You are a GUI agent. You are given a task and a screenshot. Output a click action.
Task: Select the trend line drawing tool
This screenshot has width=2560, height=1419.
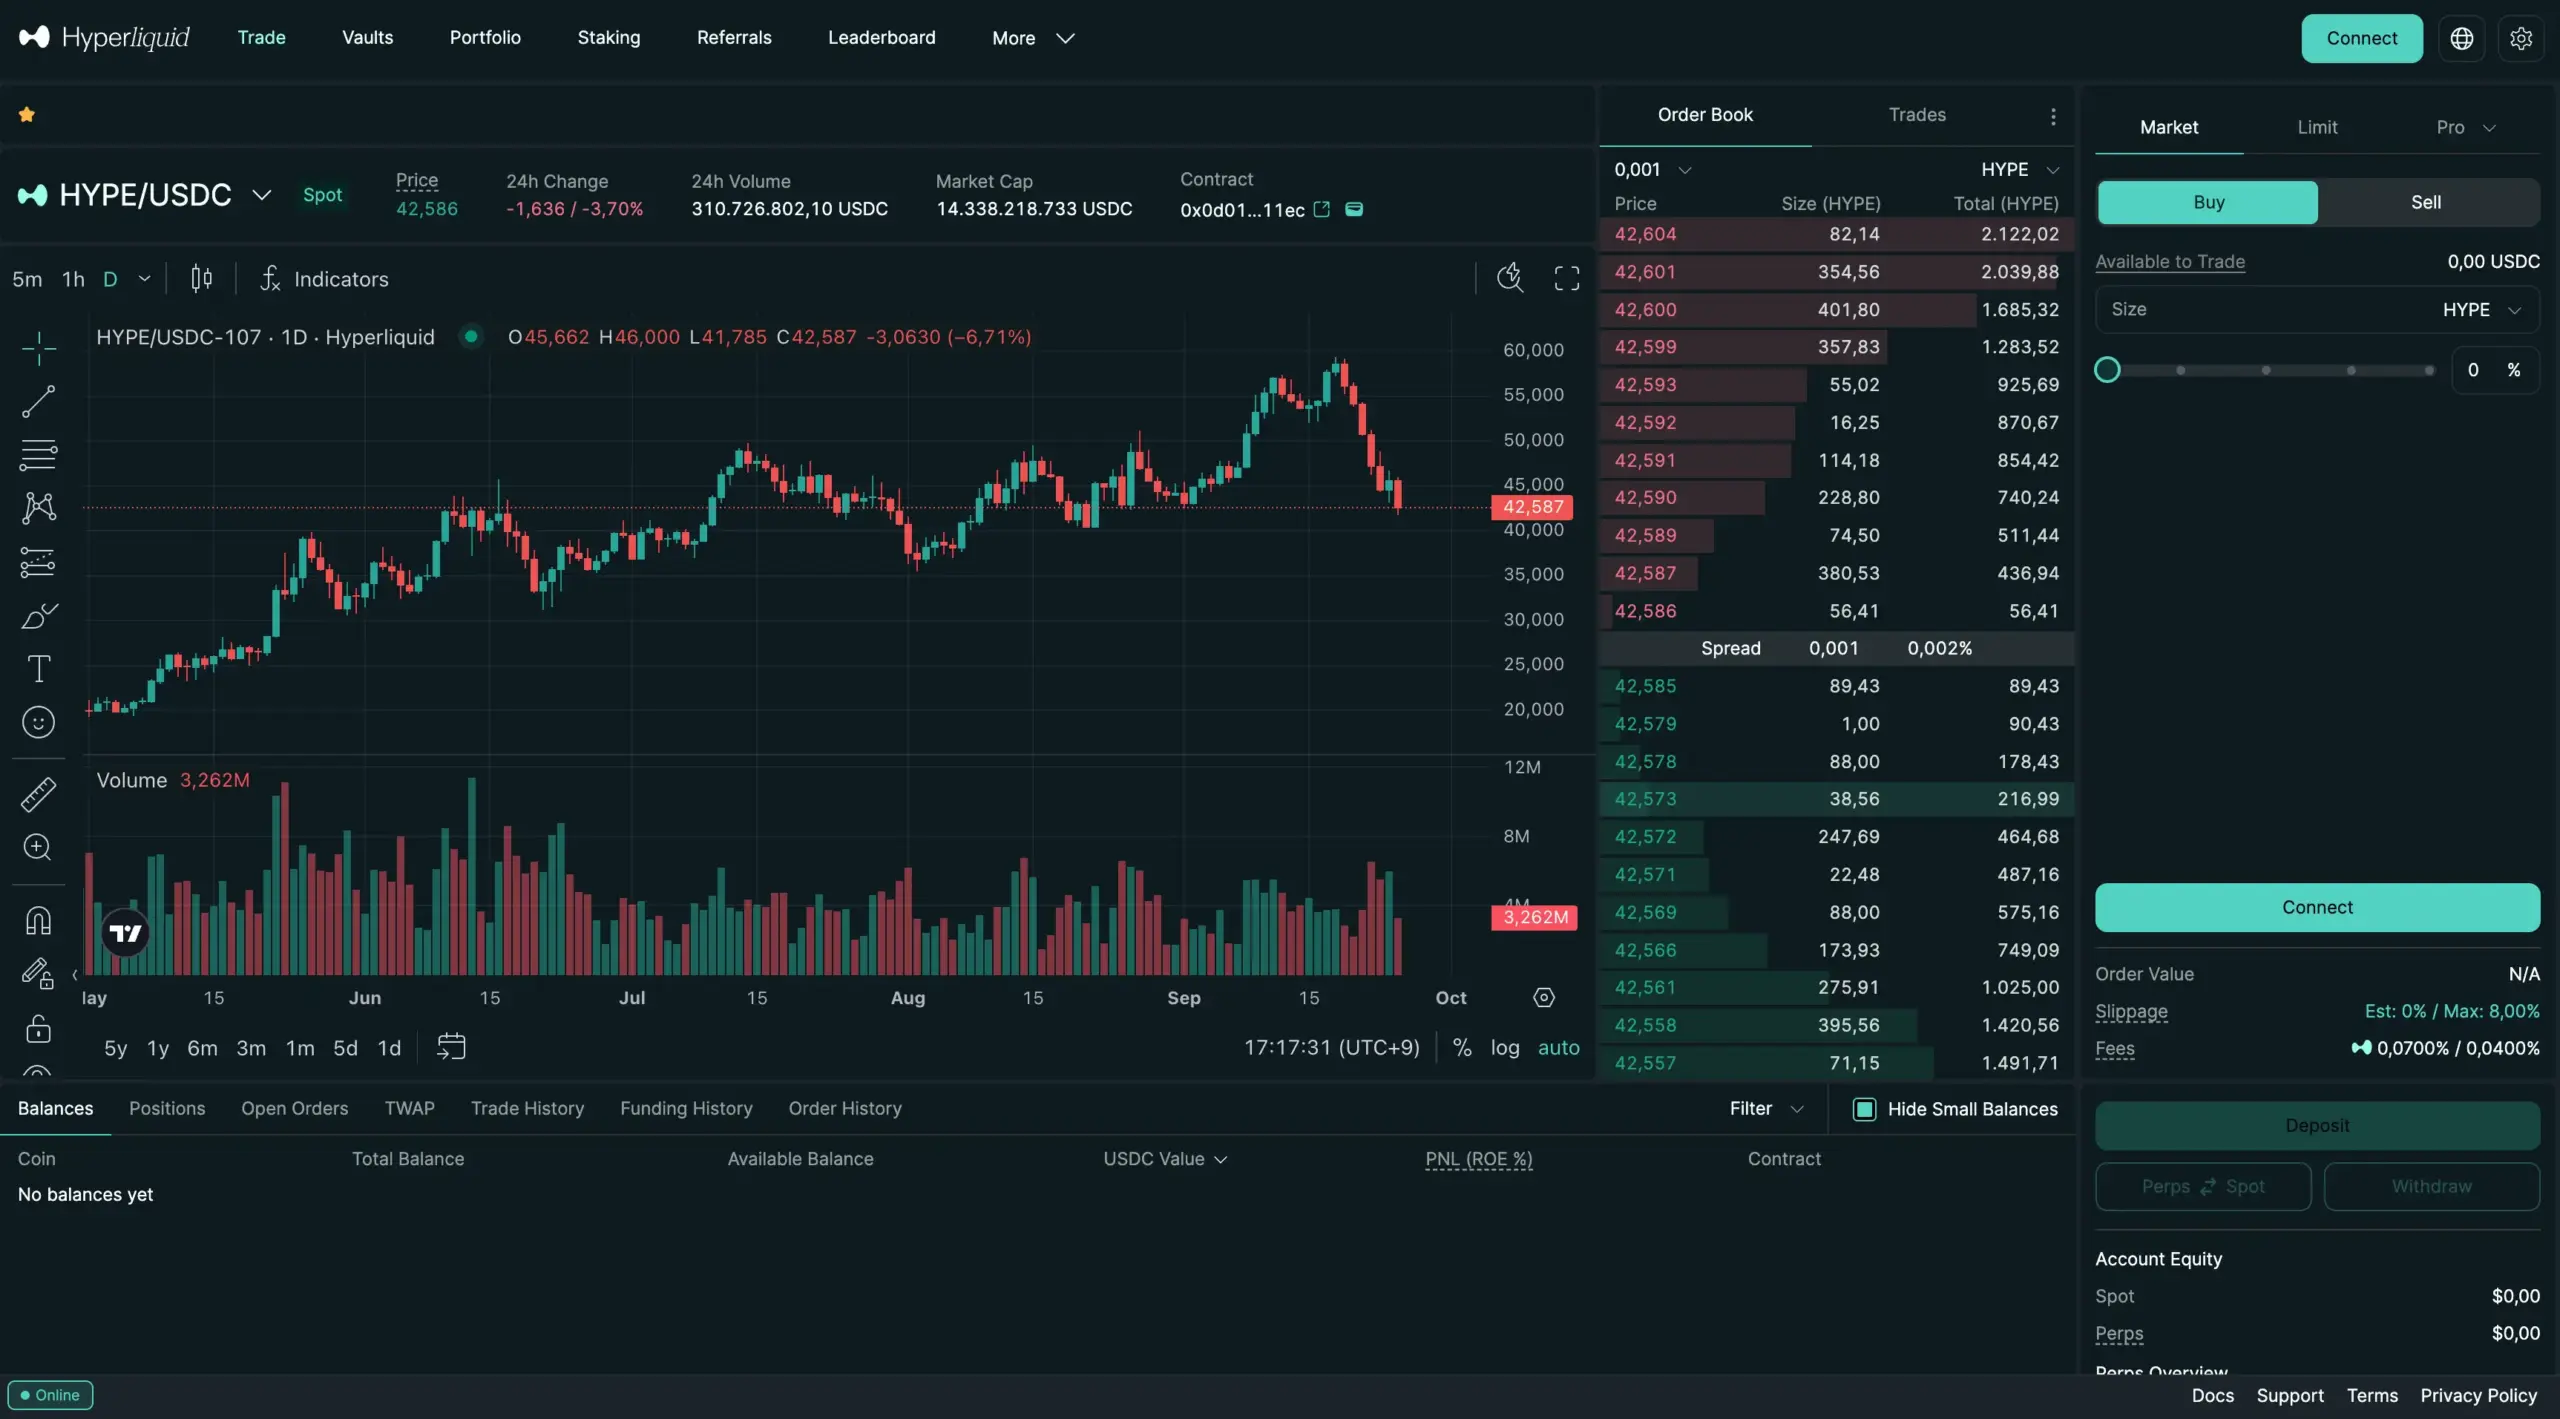[38, 402]
